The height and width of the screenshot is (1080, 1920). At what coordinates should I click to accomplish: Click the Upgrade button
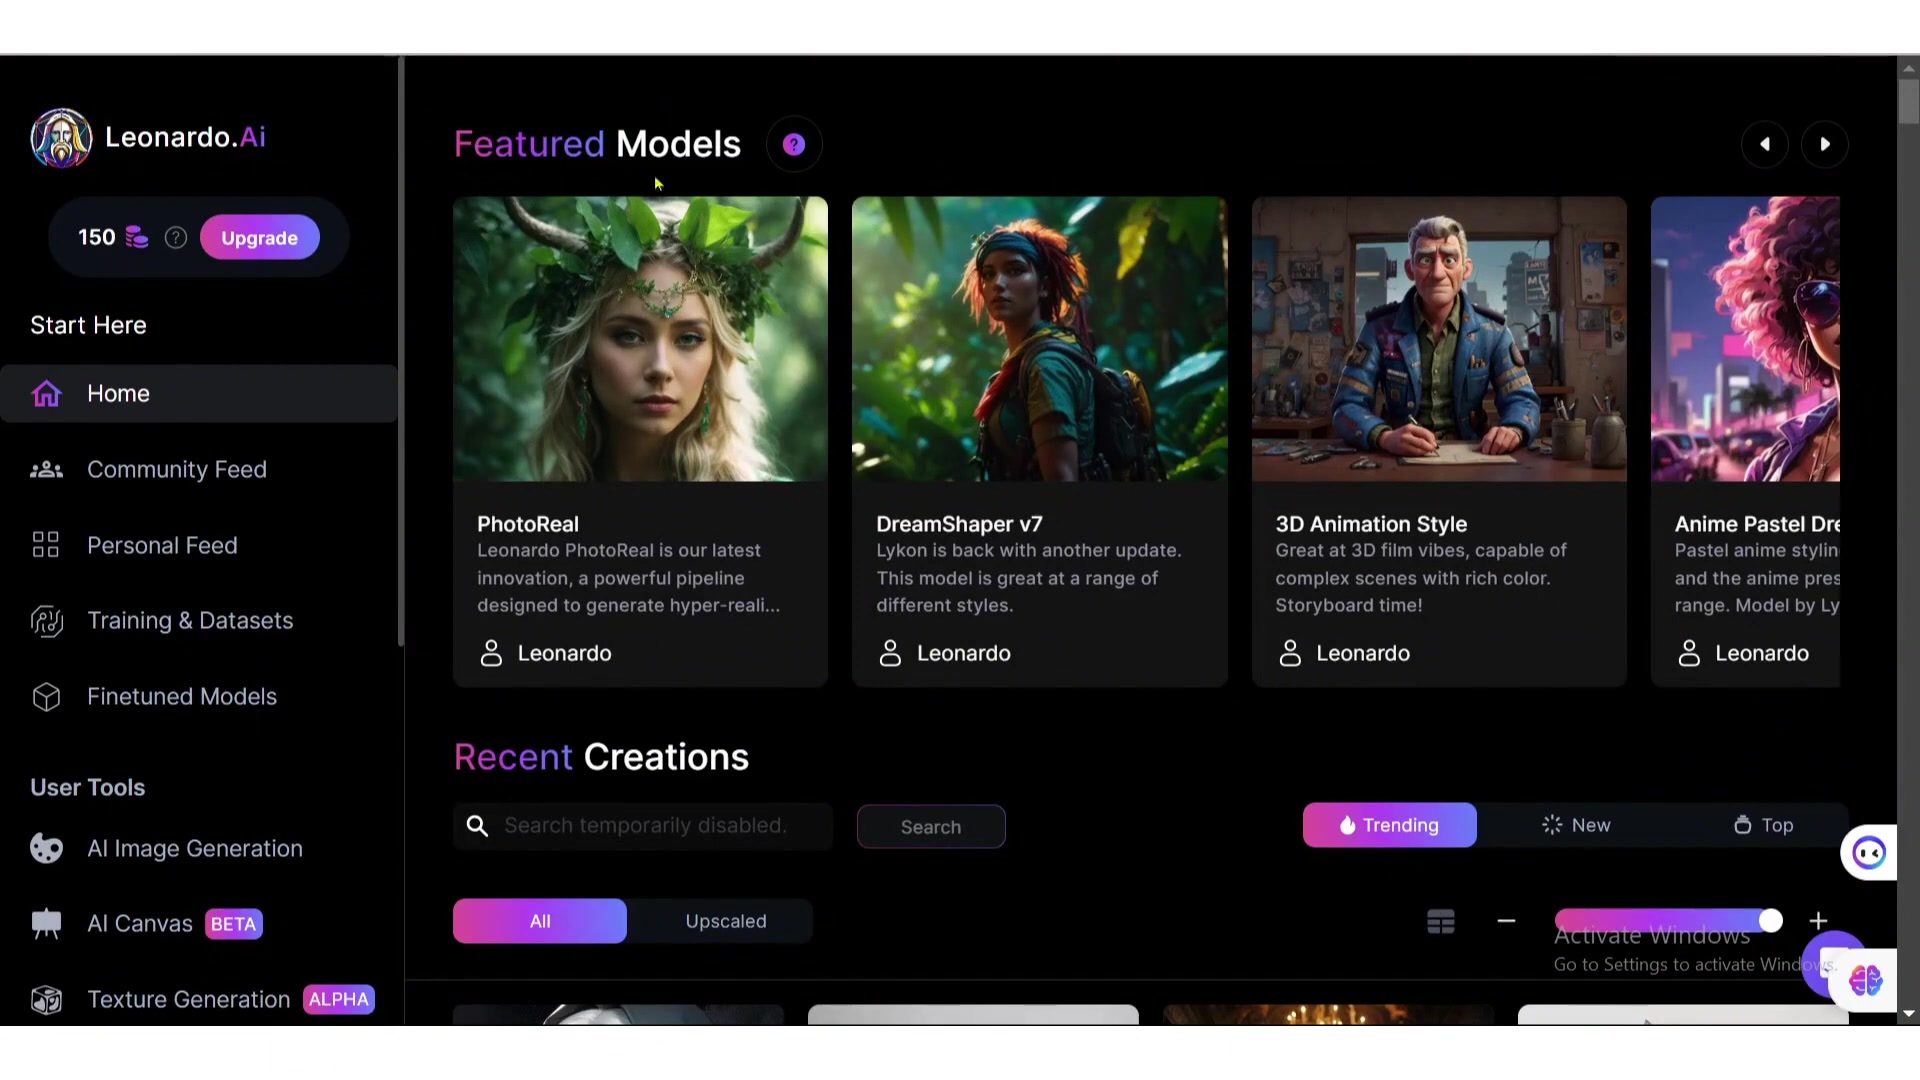259,238
